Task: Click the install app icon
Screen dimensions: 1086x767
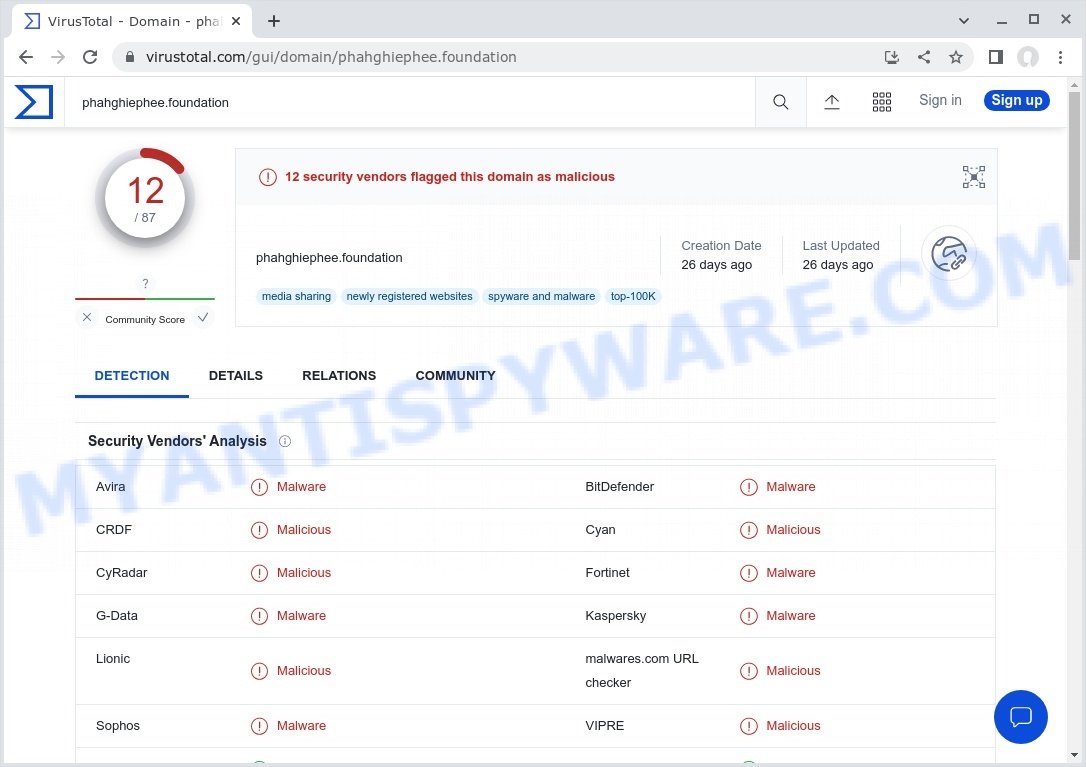Action: pyautogui.click(x=891, y=57)
